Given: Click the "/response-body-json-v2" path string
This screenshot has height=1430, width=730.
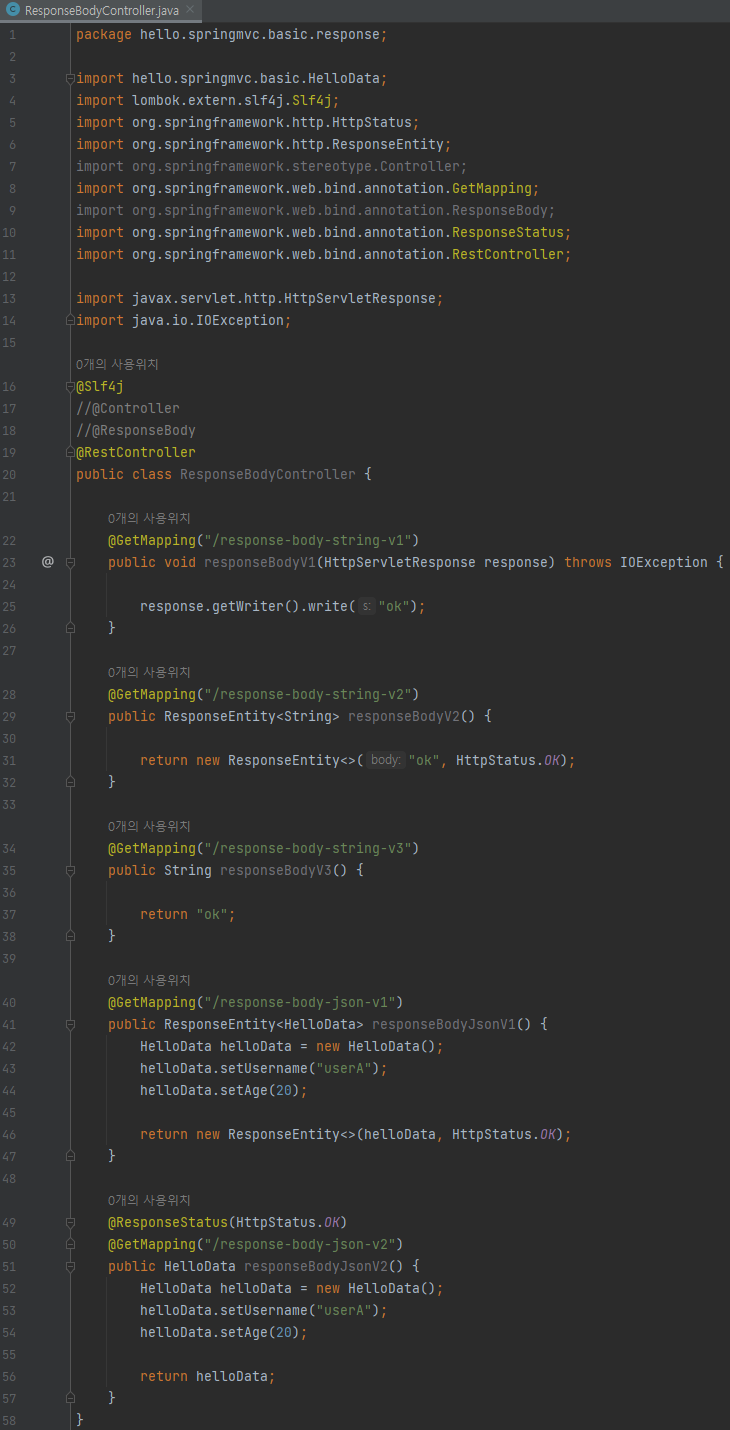Looking at the screenshot, I should click(x=300, y=1244).
